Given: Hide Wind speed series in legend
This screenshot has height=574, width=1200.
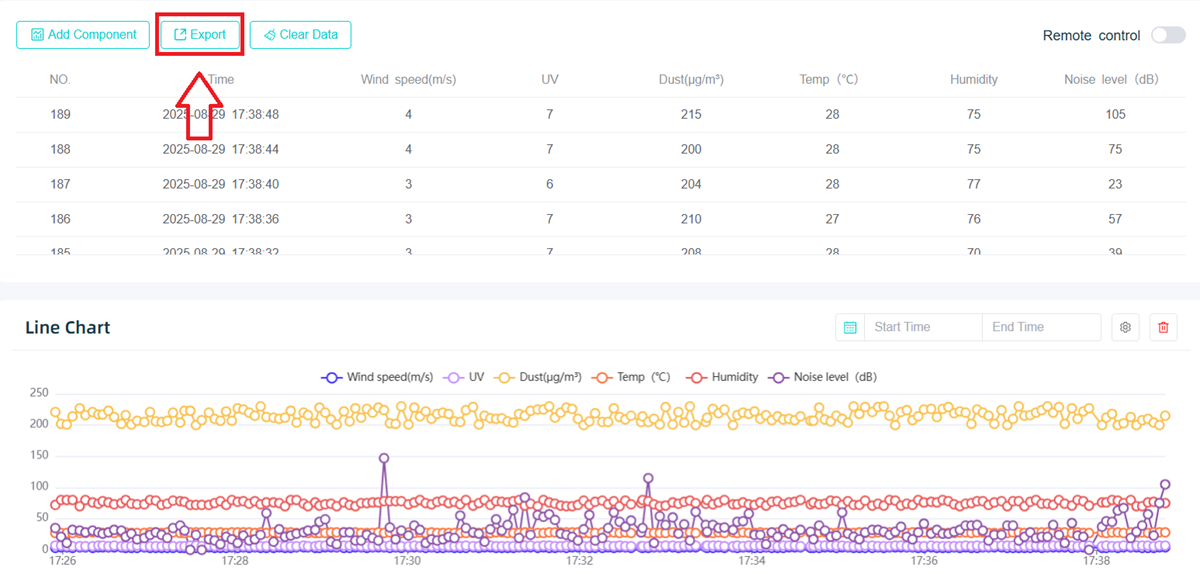Looking at the screenshot, I should 377,377.
